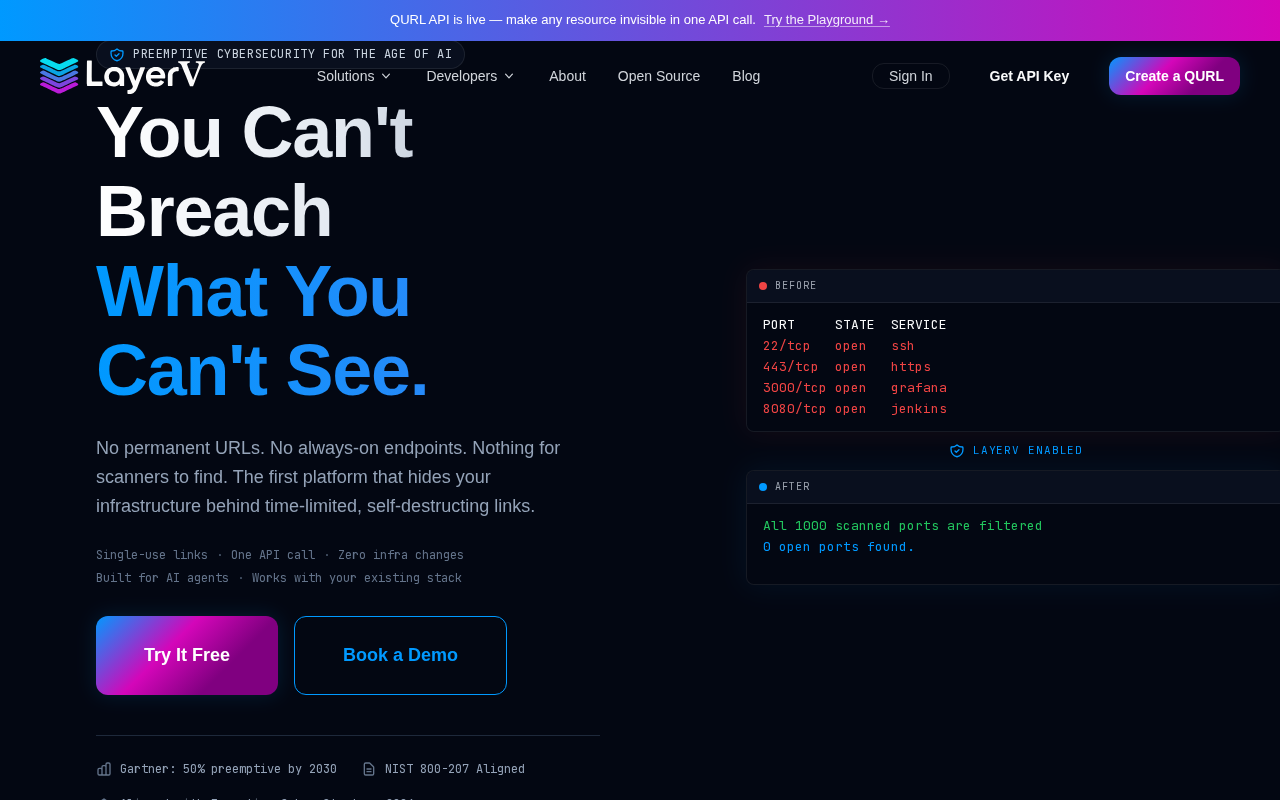Image resolution: width=1280 pixels, height=800 pixels.
Task: Click the announcement text 'QURL API is live'
Action: 573,20
